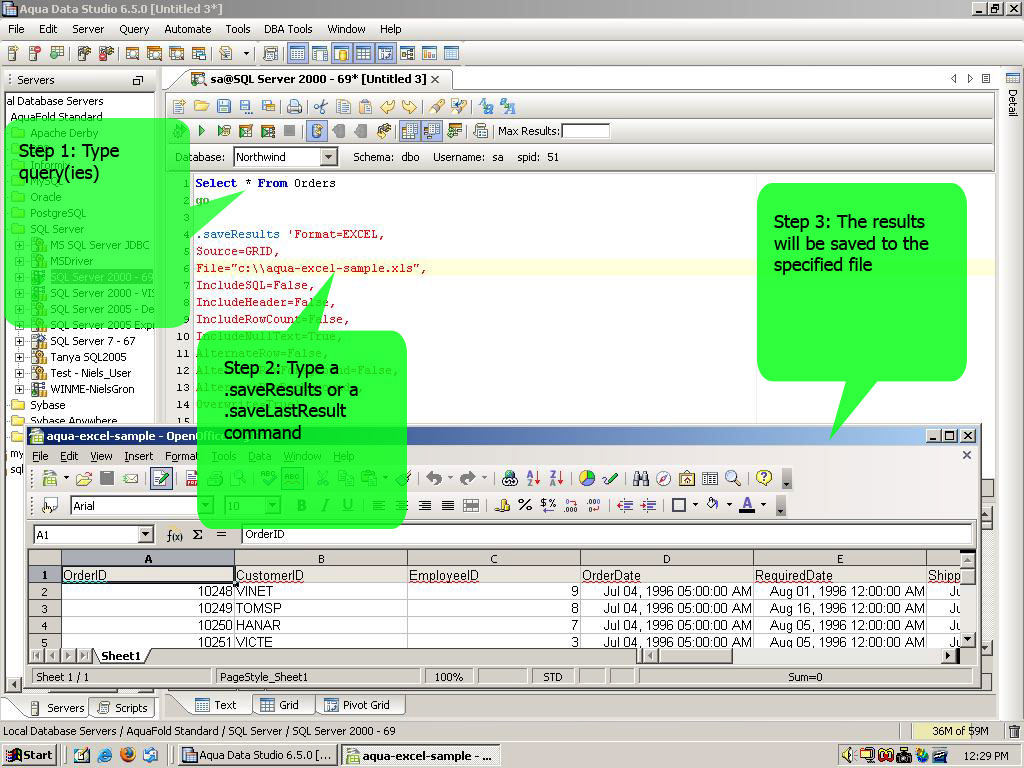1024x768 pixels.
Task: Open the DBA Tools menu
Action: coord(288,29)
